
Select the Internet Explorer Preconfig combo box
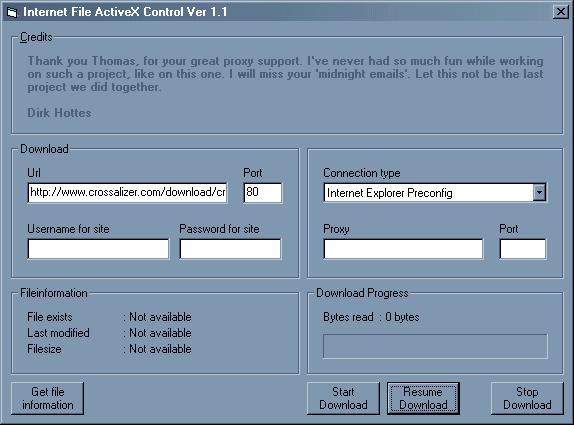click(435, 193)
